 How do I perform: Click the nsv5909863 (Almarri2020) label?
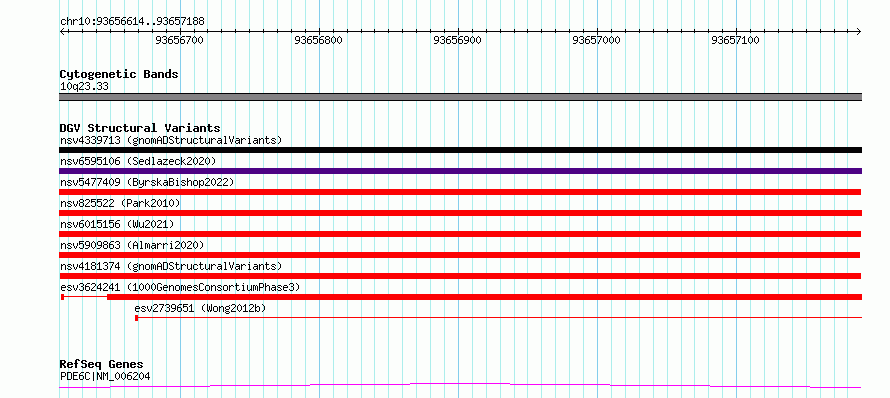132,245
